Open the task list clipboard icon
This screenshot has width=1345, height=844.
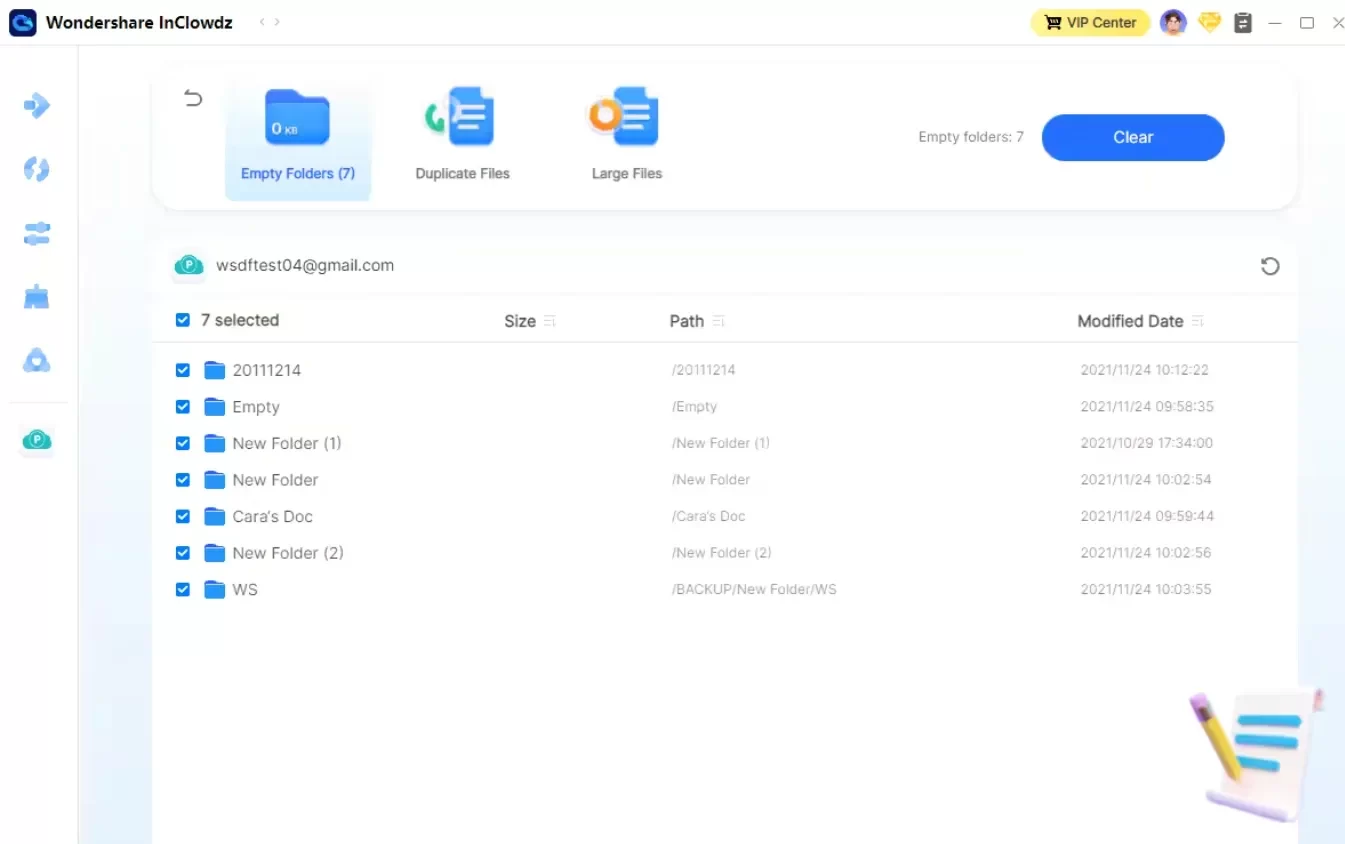click(1243, 22)
